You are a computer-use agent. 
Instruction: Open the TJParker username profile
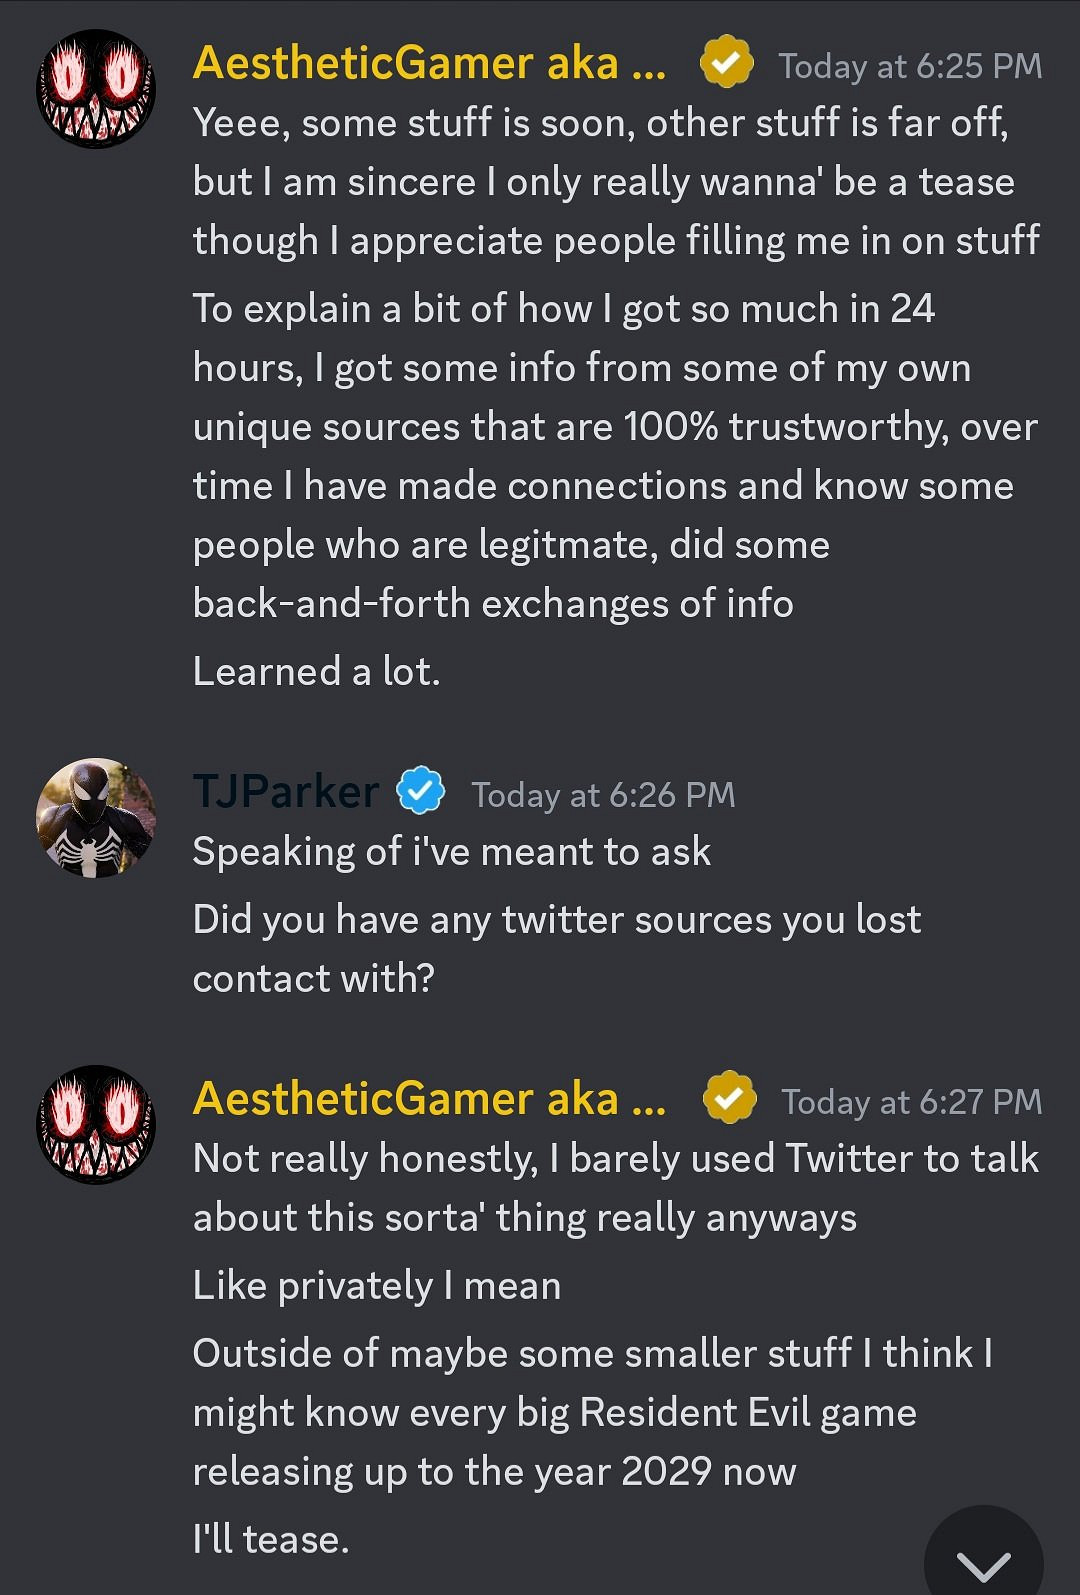pos(286,791)
